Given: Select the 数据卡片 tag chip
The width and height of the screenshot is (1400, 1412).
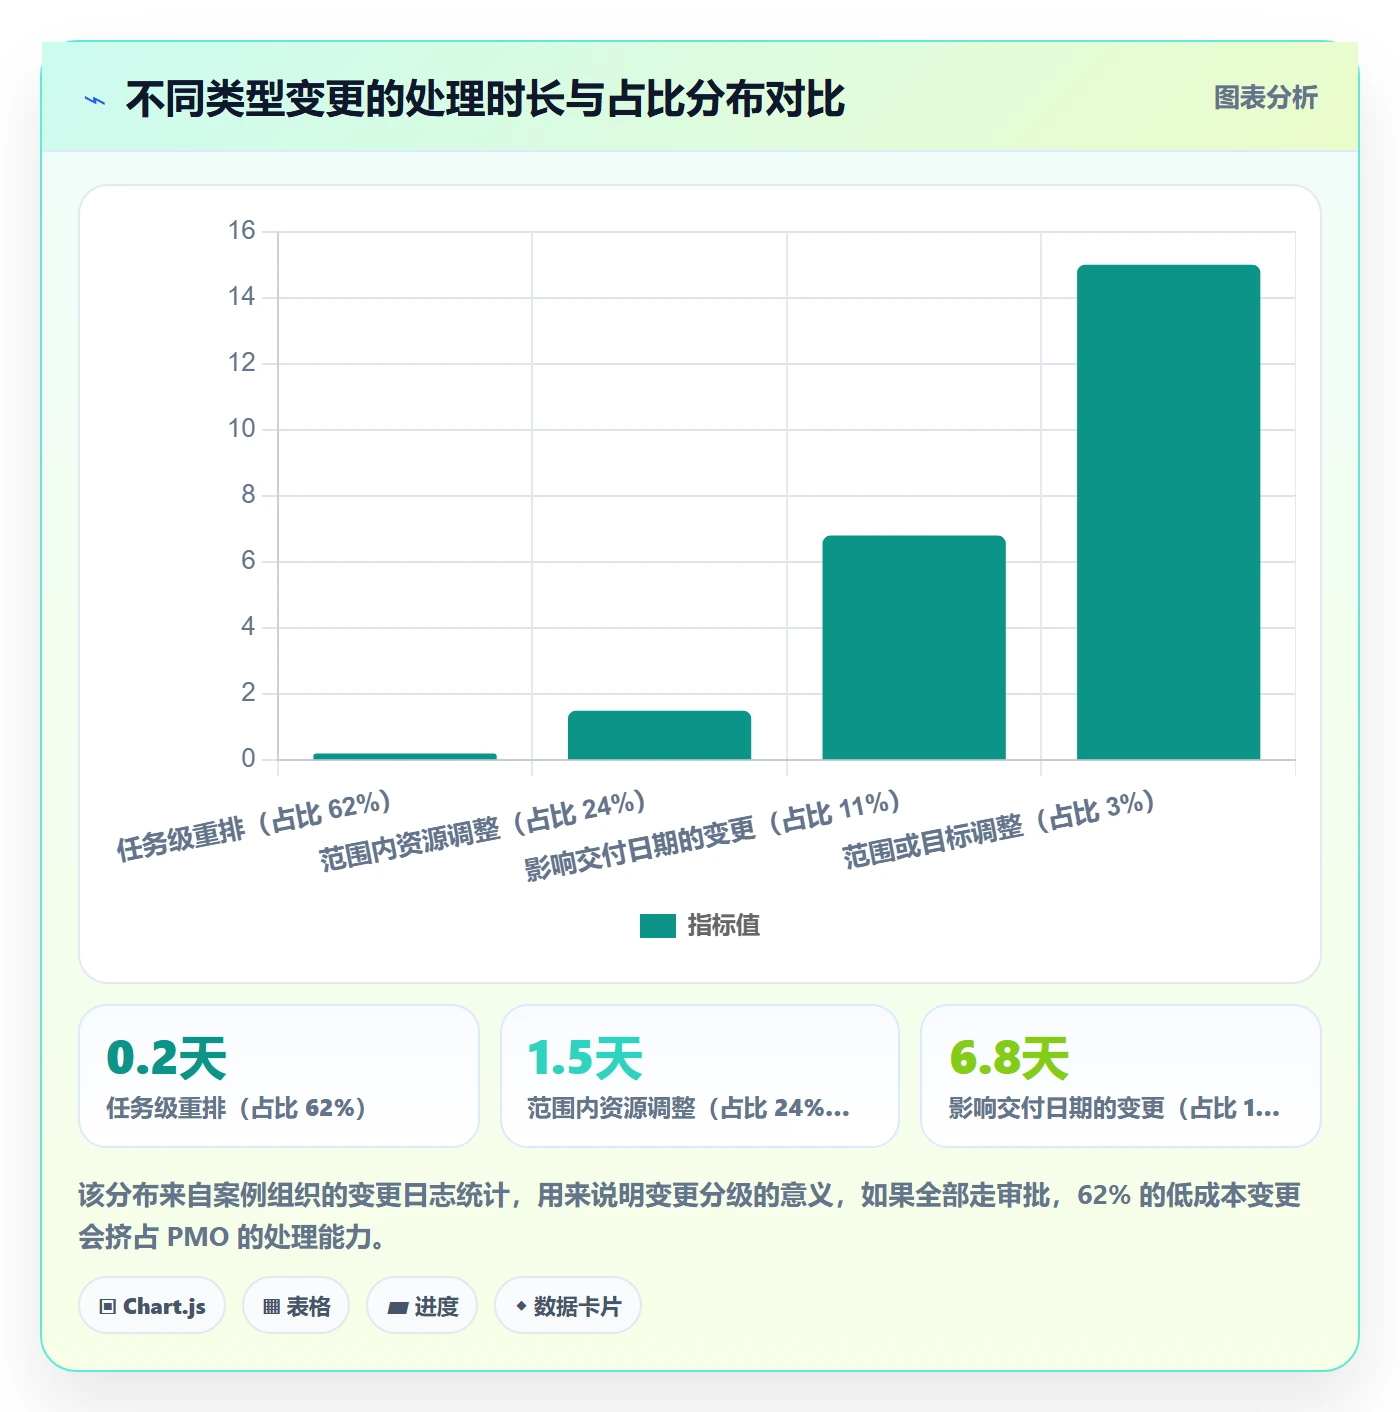Looking at the screenshot, I should coord(568,1306).
